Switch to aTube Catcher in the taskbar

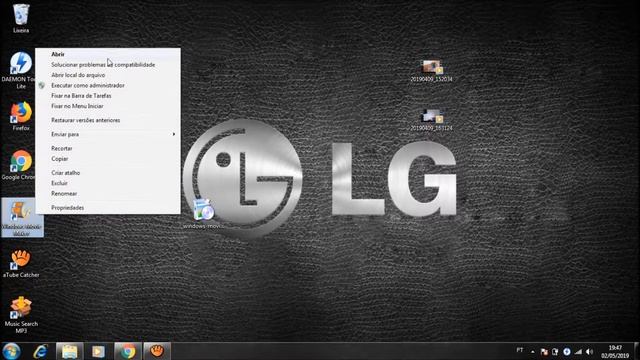coord(157,351)
